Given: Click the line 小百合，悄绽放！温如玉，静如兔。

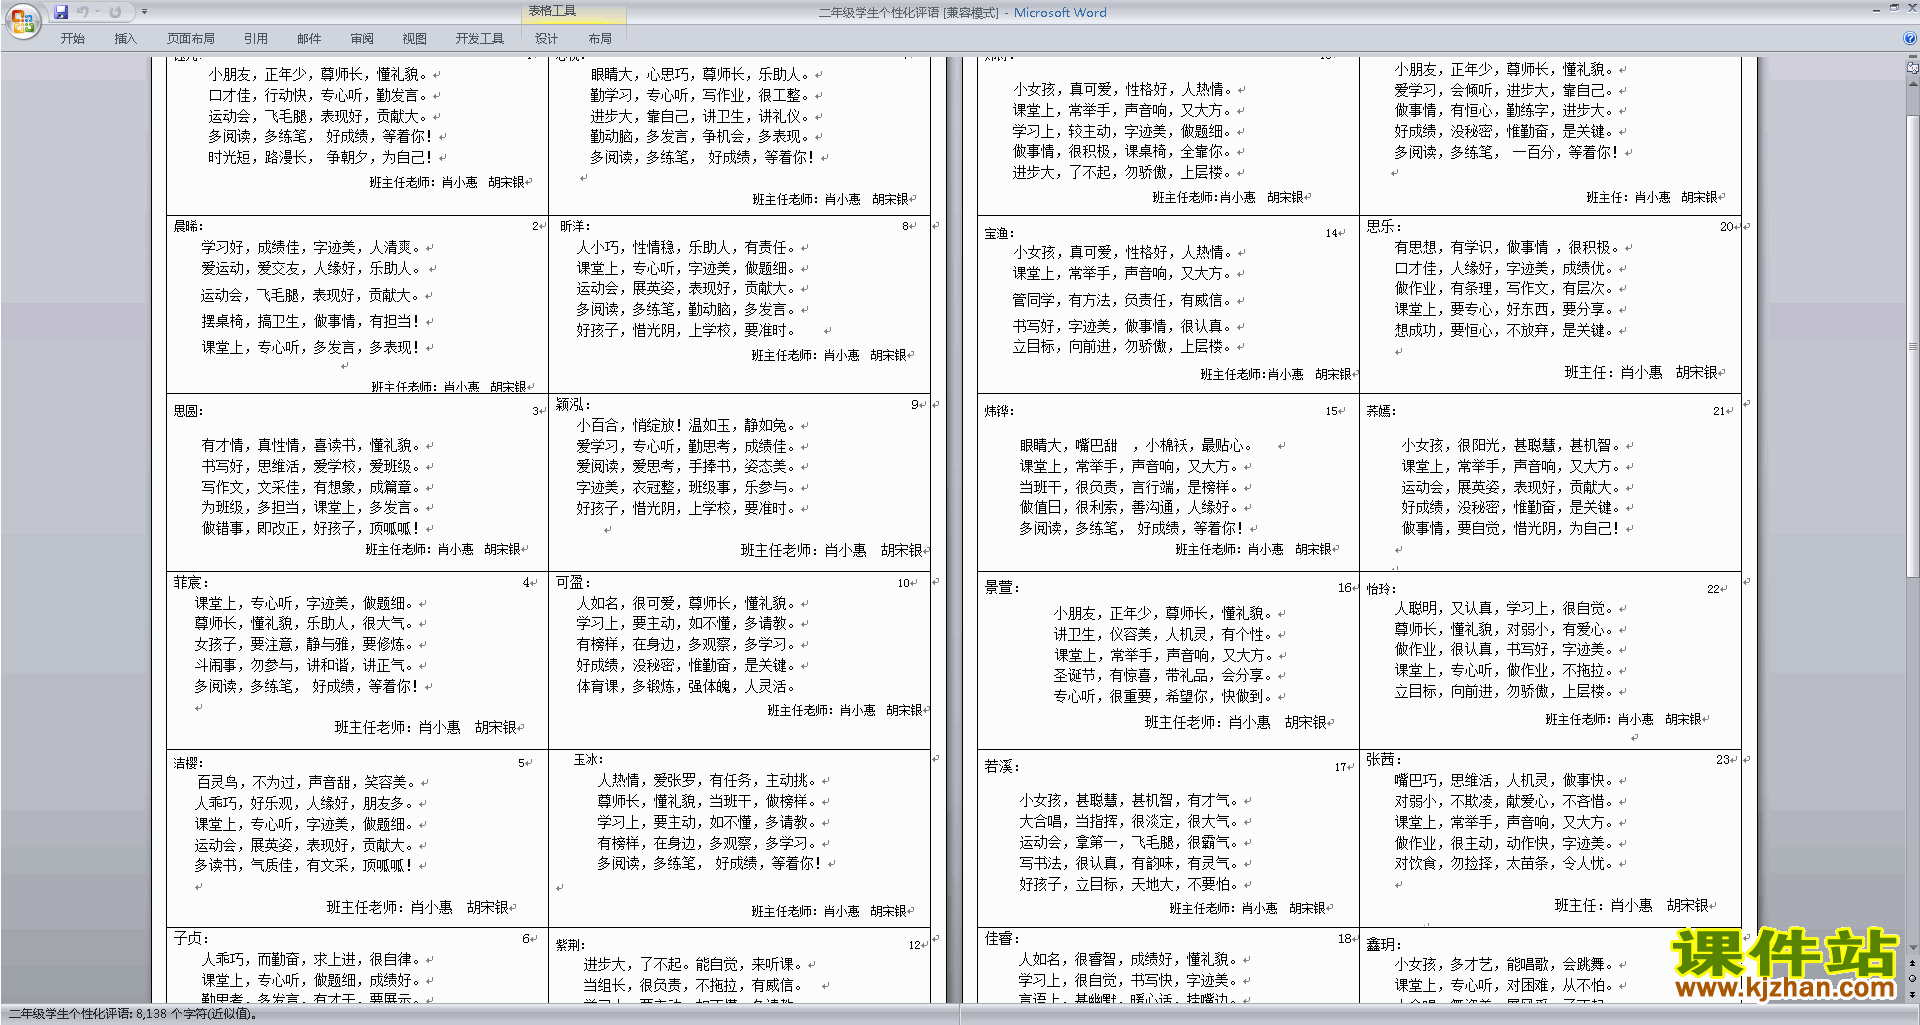Looking at the screenshot, I should [686, 425].
